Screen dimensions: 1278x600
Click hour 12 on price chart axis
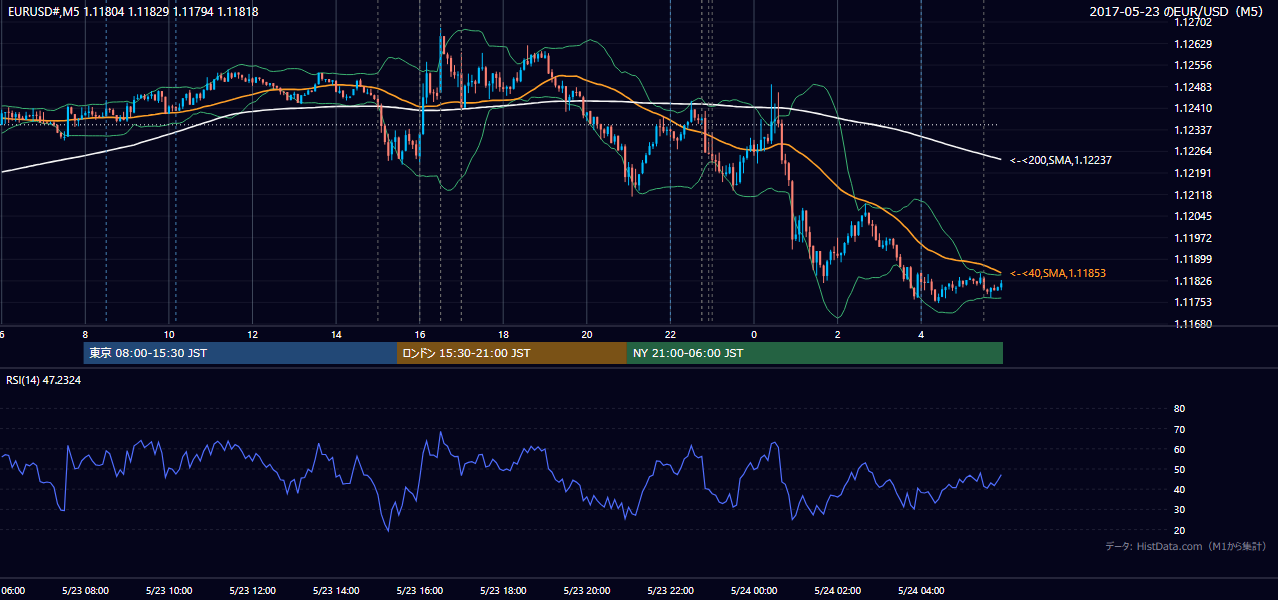click(x=252, y=334)
